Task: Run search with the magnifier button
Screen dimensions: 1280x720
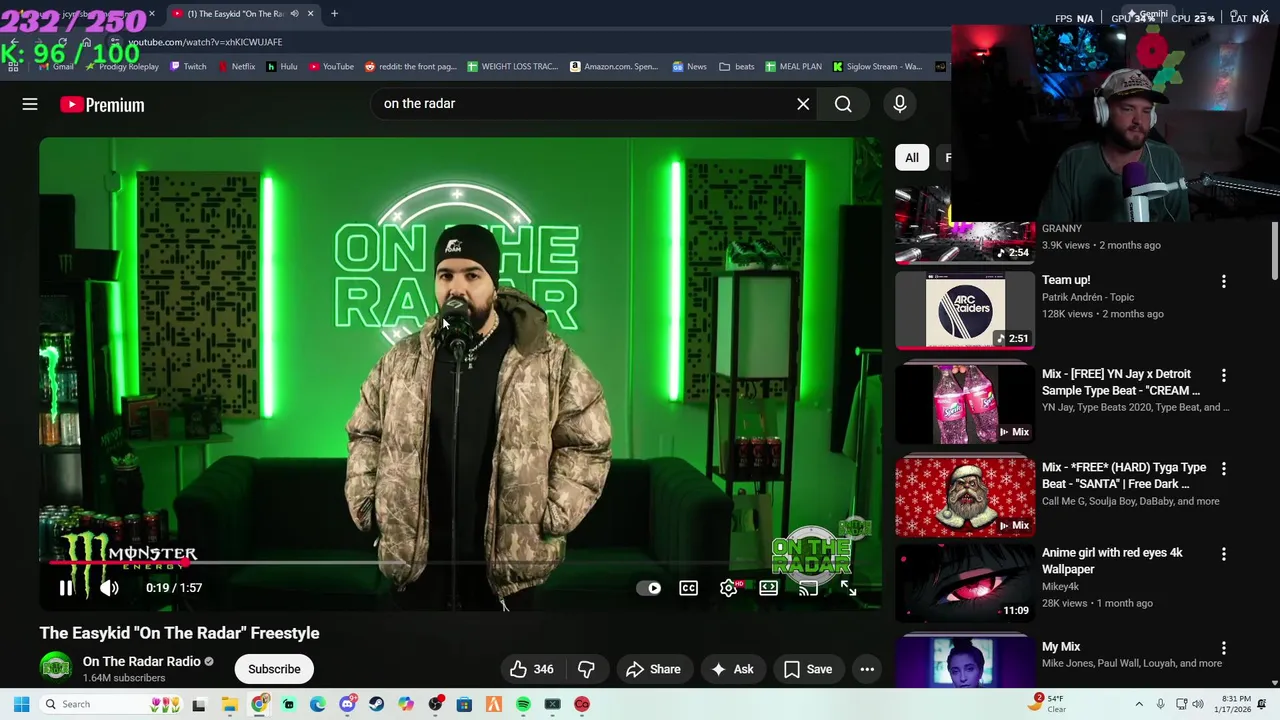Action: point(843,104)
